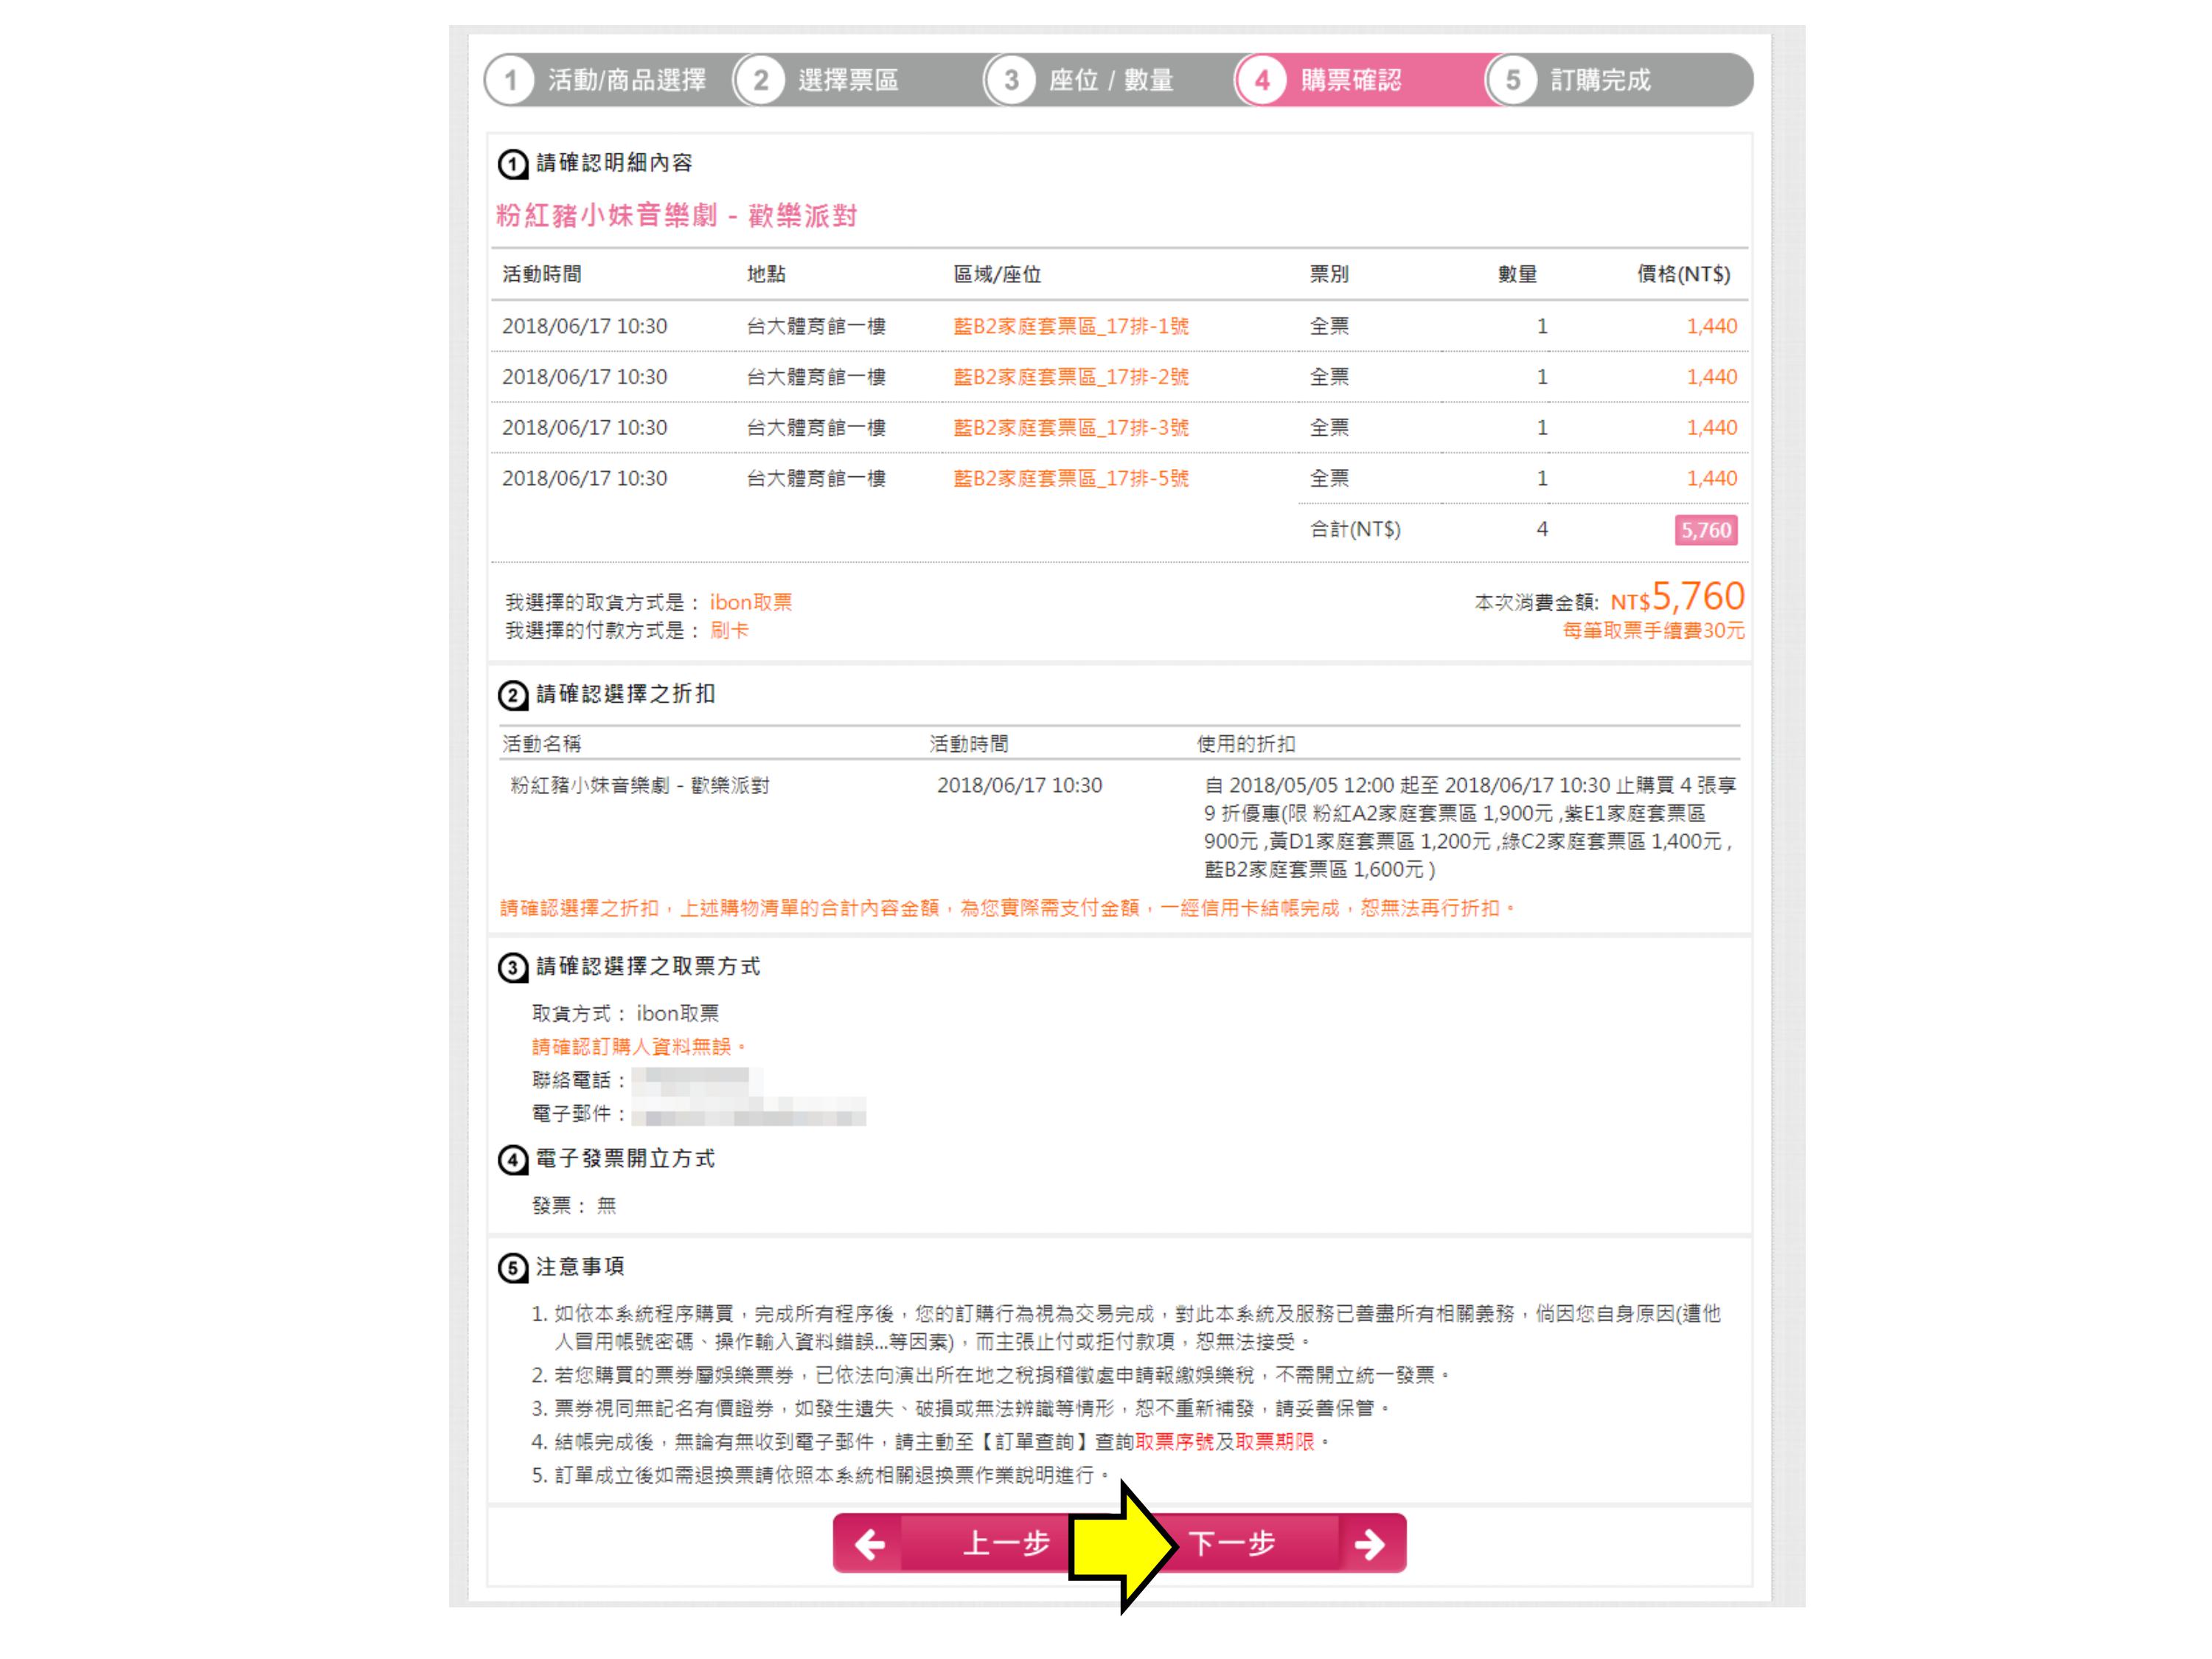Select step 4 購票確認 circle
The height and width of the screenshot is (1659, 2212).
click(x=1262, y=80)
